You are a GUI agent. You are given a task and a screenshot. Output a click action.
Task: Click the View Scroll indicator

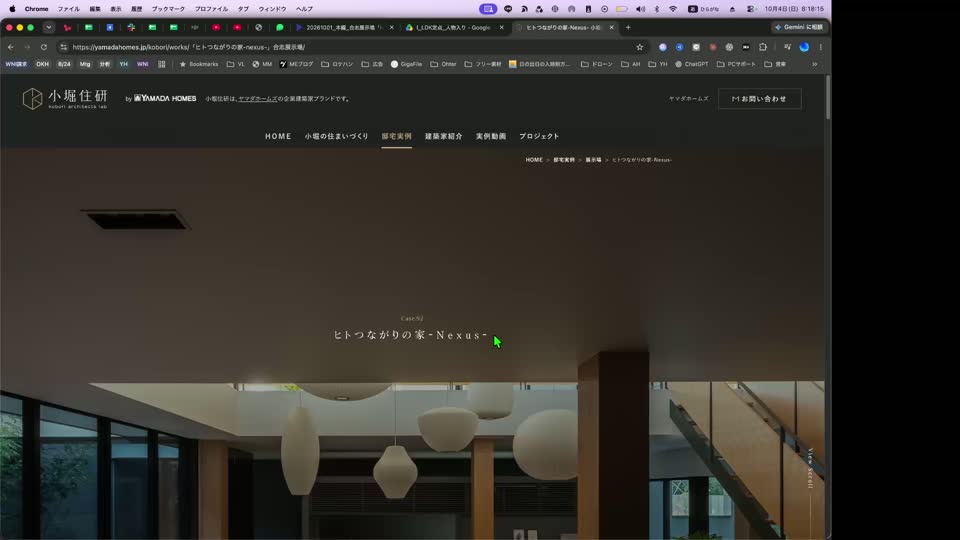coord(811,469)
